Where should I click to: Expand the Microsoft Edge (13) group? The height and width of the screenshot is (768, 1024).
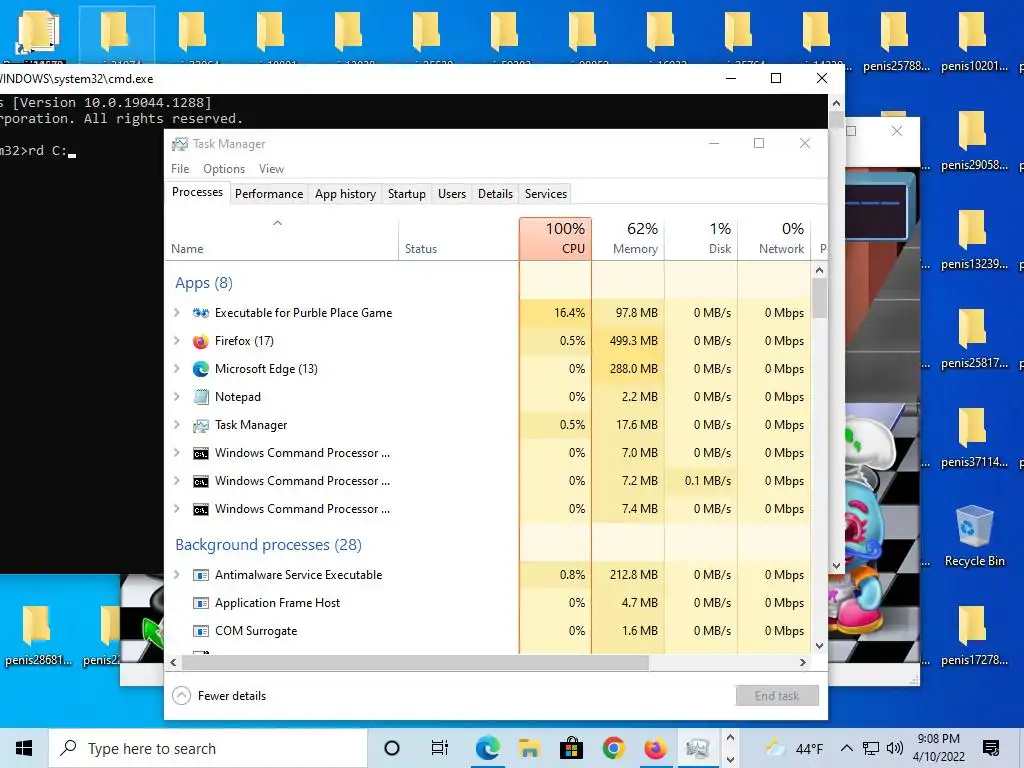pyautogui.click(x=176, y=369)
